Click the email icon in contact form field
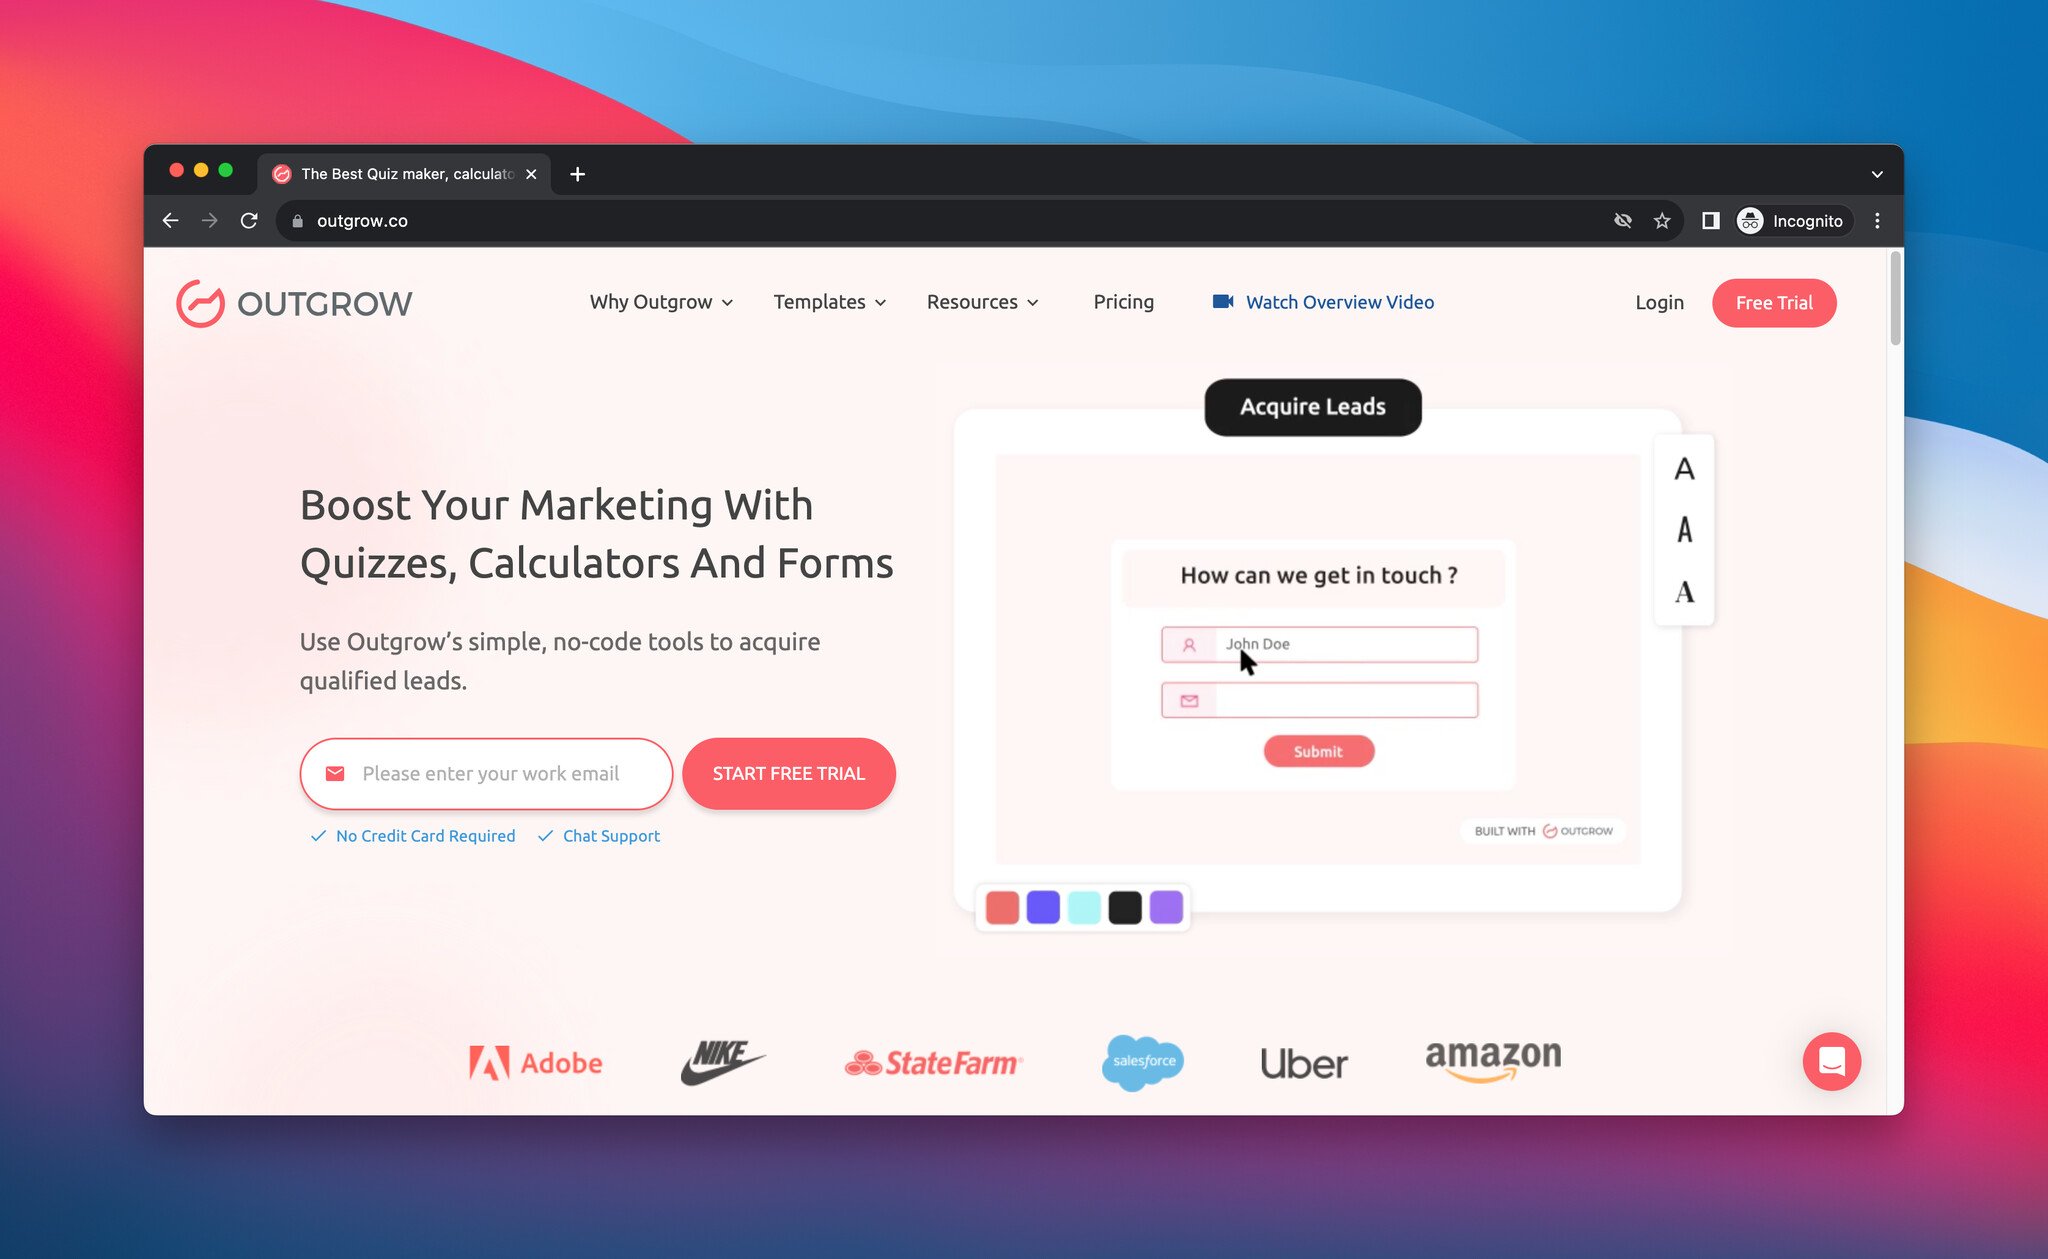This screenshot has width=2048, height=1259. (x=1189, y=697)
